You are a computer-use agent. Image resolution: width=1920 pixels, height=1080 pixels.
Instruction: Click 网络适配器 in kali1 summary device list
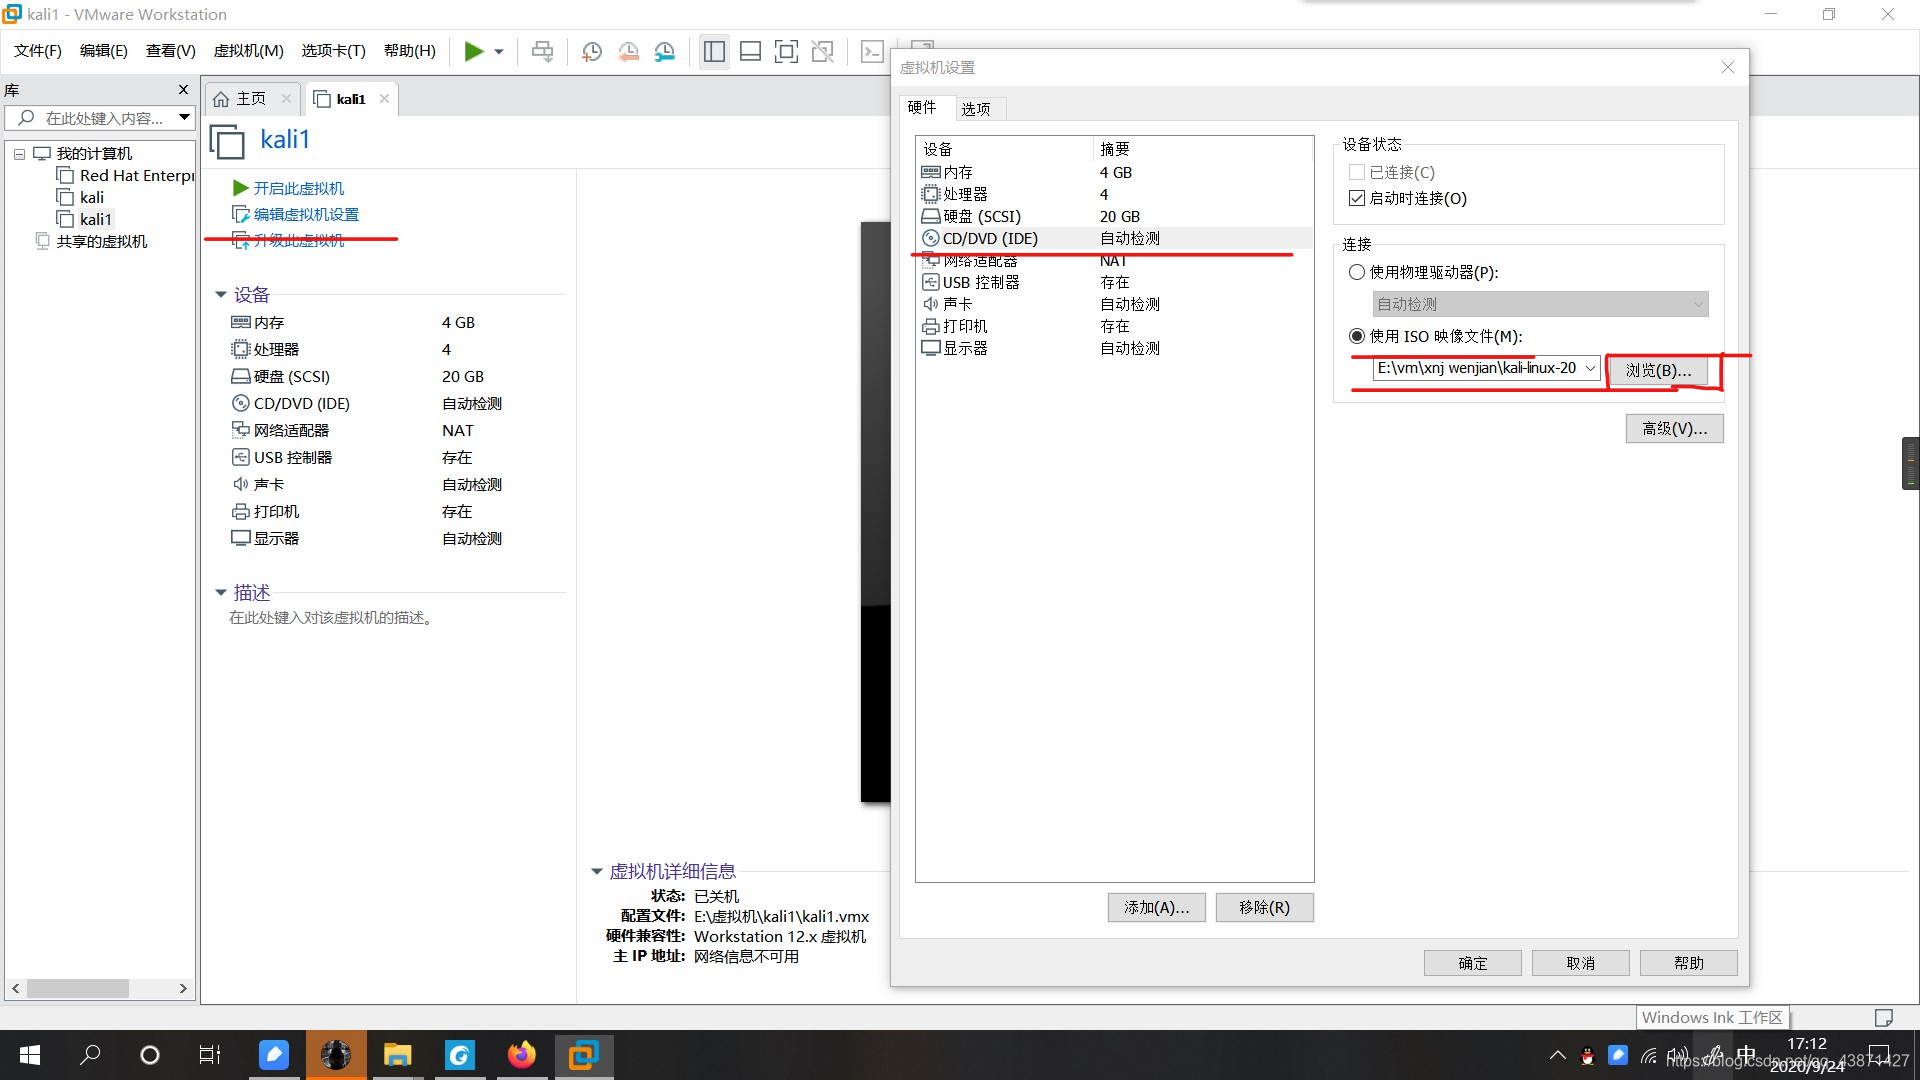[x=280, y=431]
